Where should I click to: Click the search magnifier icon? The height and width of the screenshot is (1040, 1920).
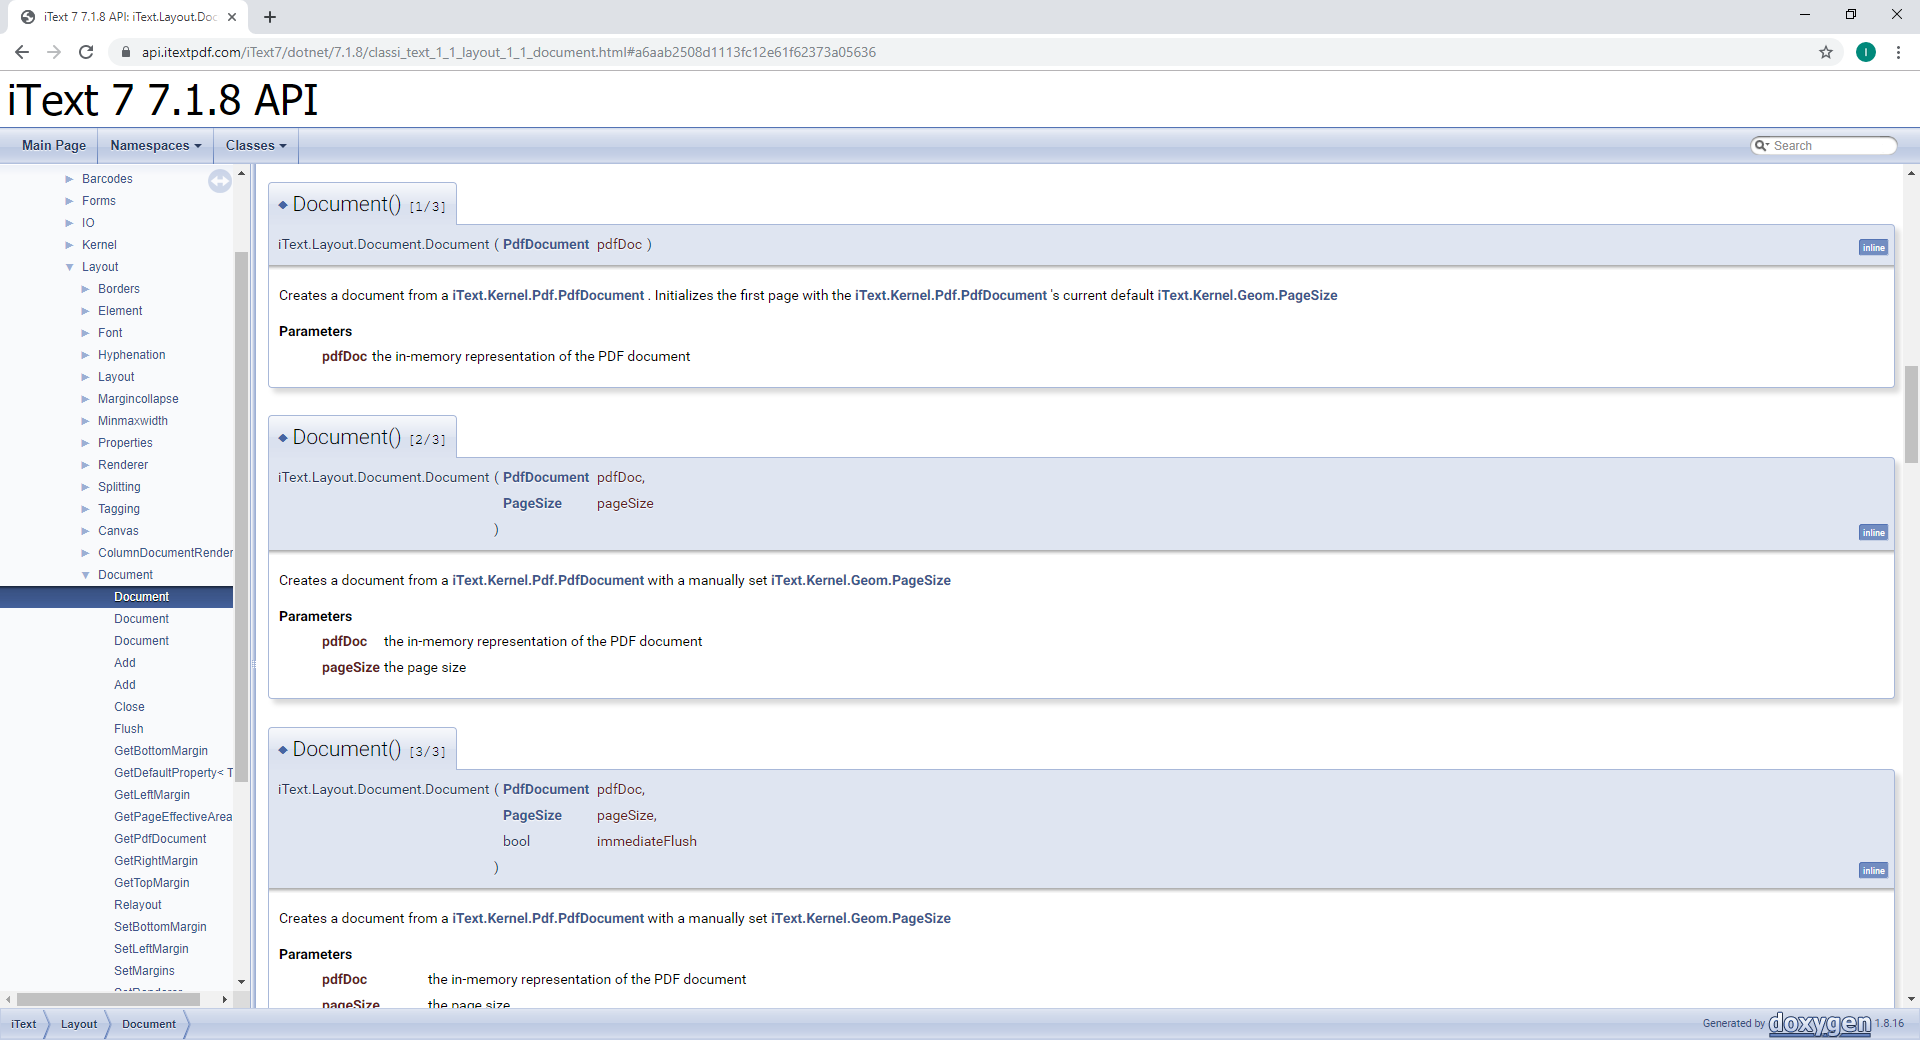pos(1763,145)
